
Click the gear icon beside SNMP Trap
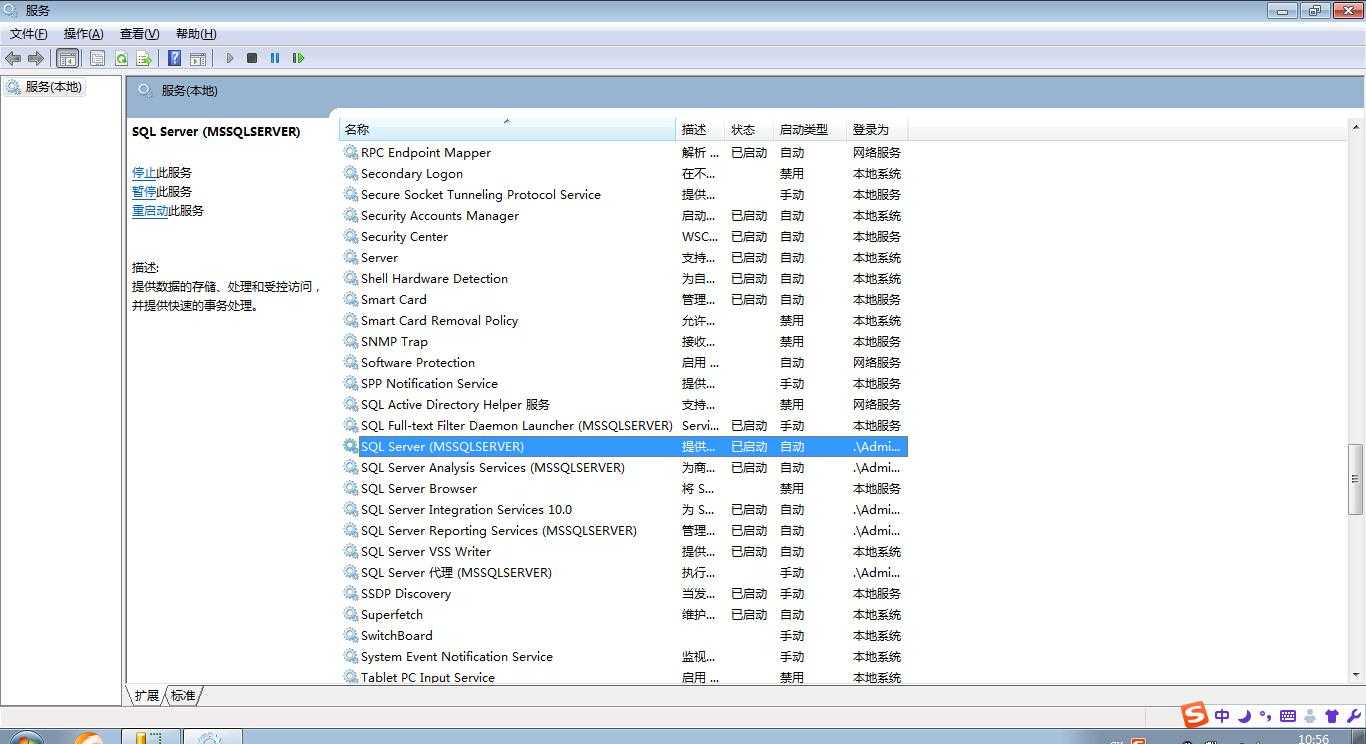351,341
